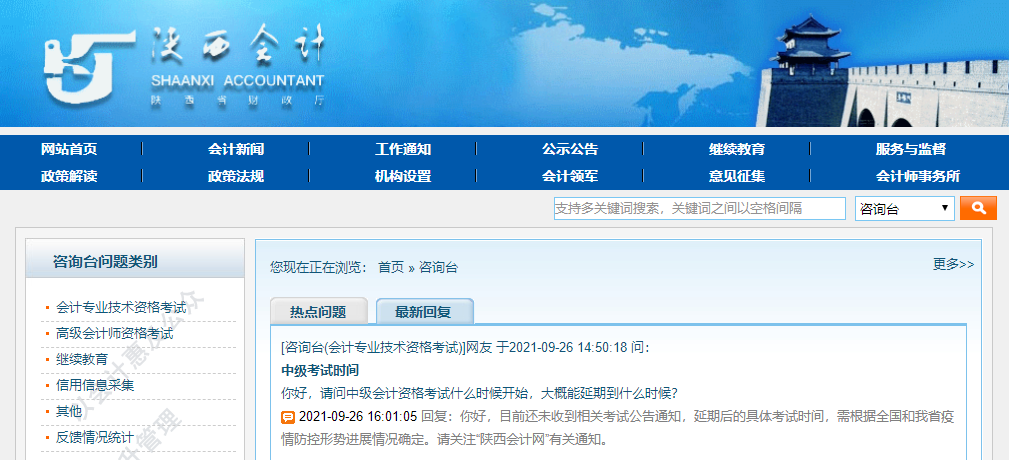Navigate to 服务与监督
1009x460 pixels.
[x=910, y=149]
